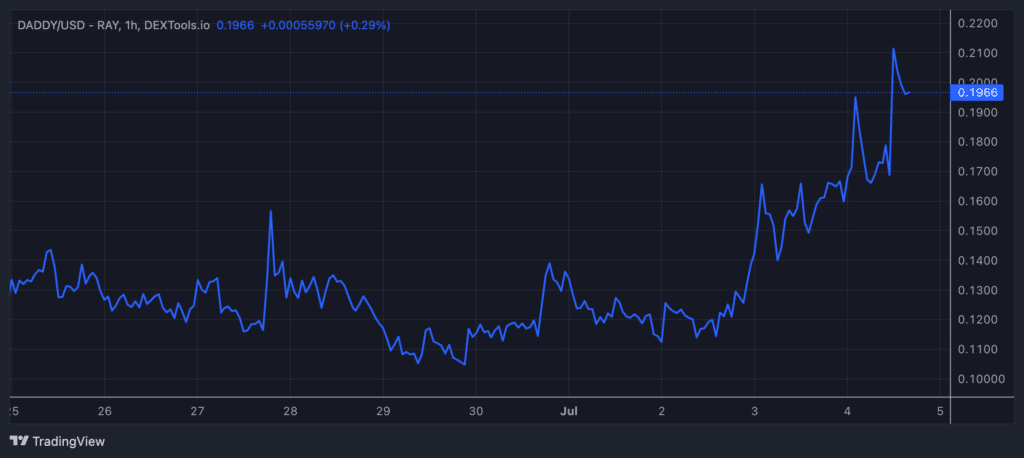Click the Jul label on time axis
The image size is (1024, 458).
569,412
